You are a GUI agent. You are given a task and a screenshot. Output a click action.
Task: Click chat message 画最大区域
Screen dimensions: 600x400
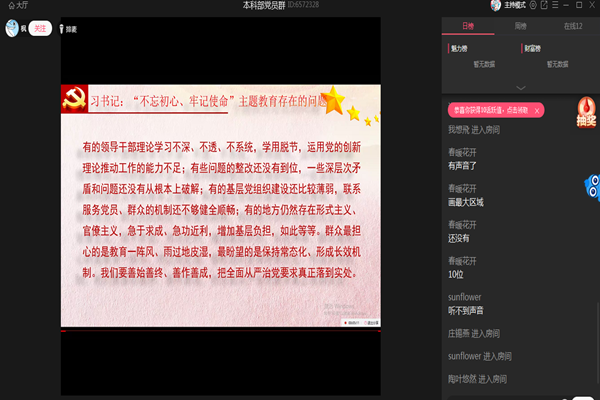466,202
